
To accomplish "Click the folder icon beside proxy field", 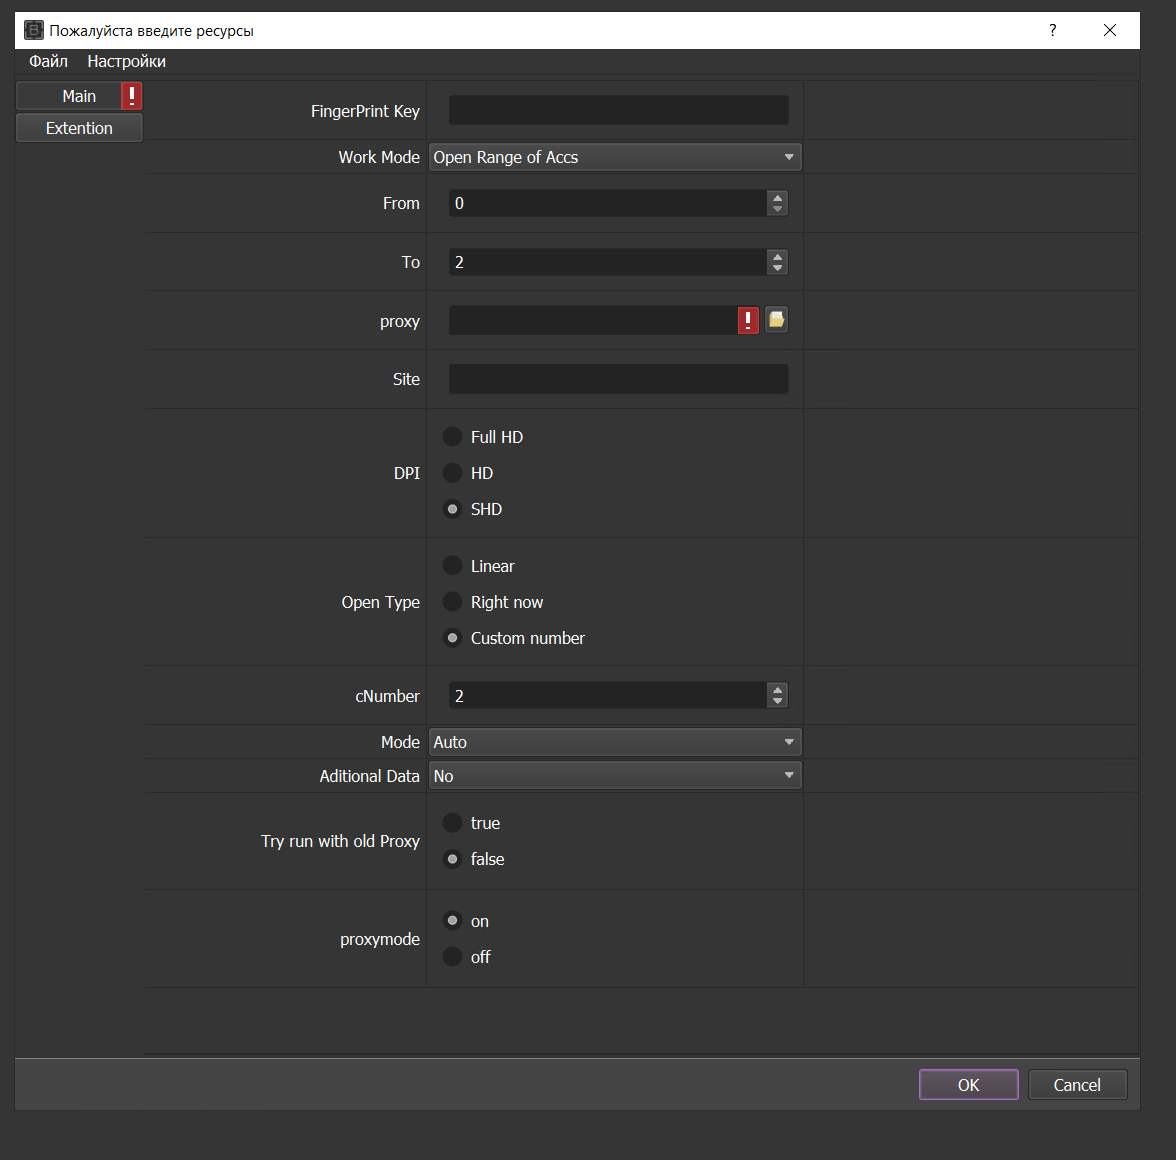I will 776,320.
